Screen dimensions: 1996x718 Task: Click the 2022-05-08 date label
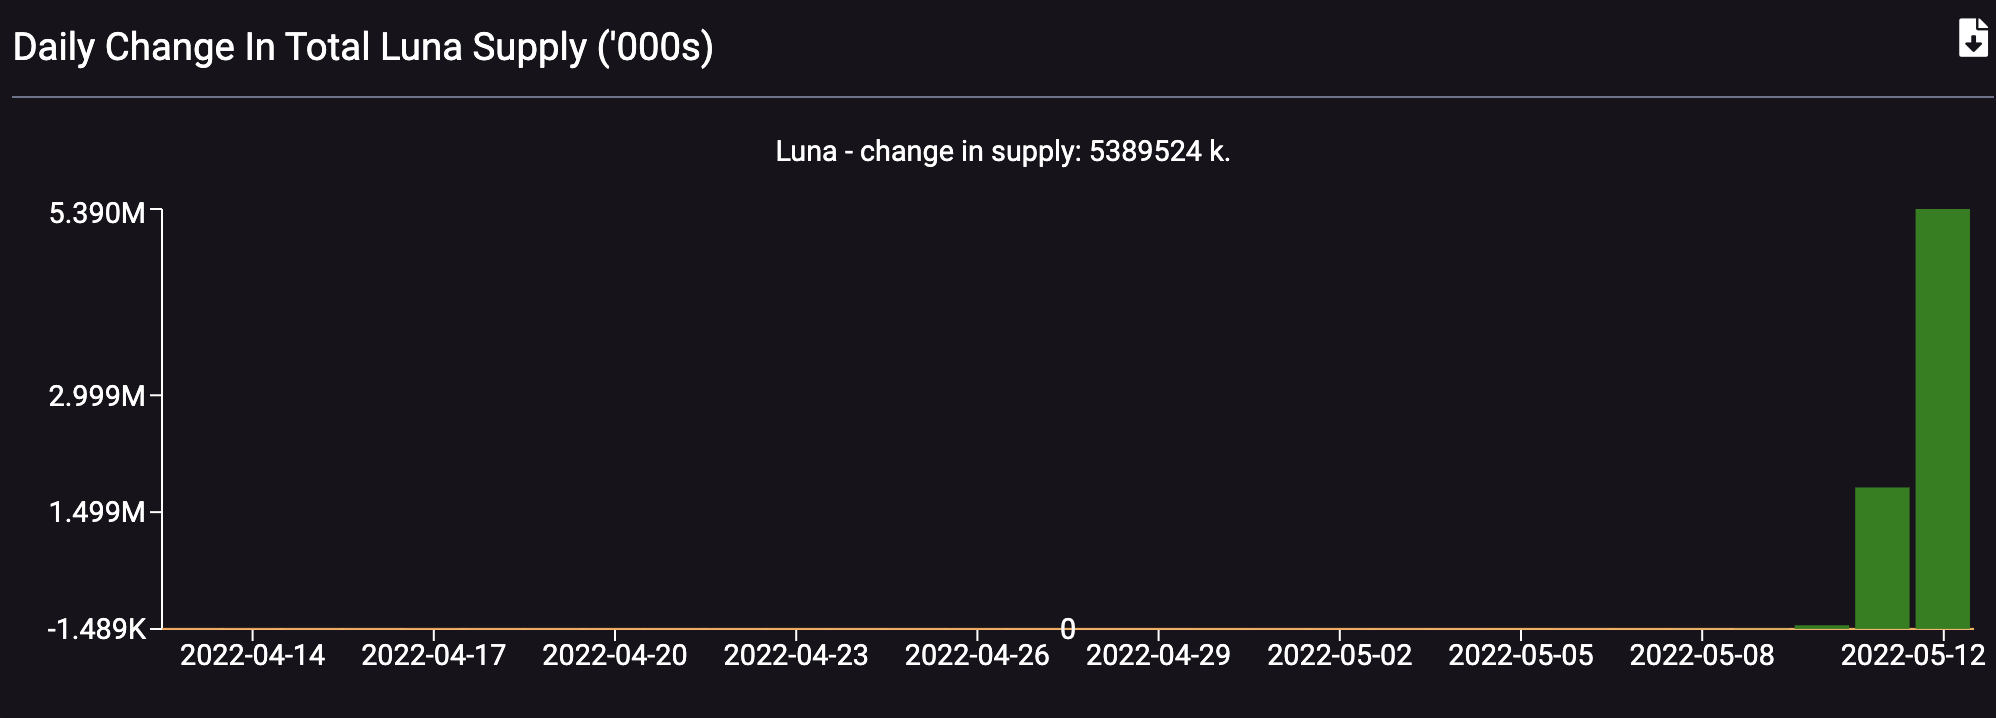click(x=1702, y=655)
